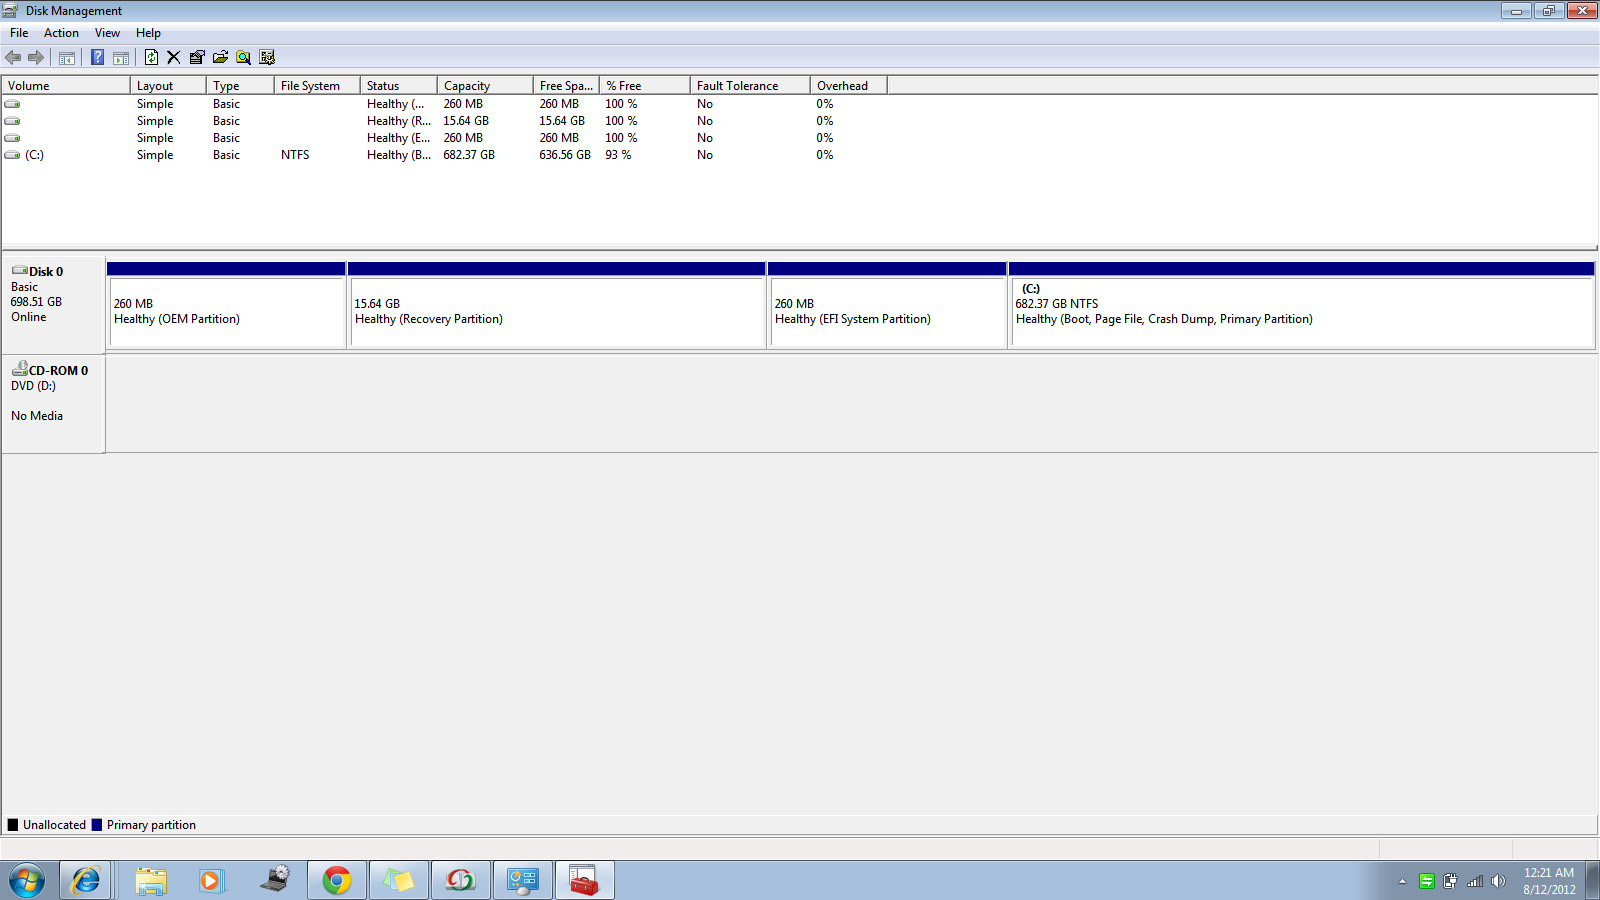Screen dimensions: 1600x900
Task: Click the magnifier Explore toolbar icon
Action: coord(243,58)
